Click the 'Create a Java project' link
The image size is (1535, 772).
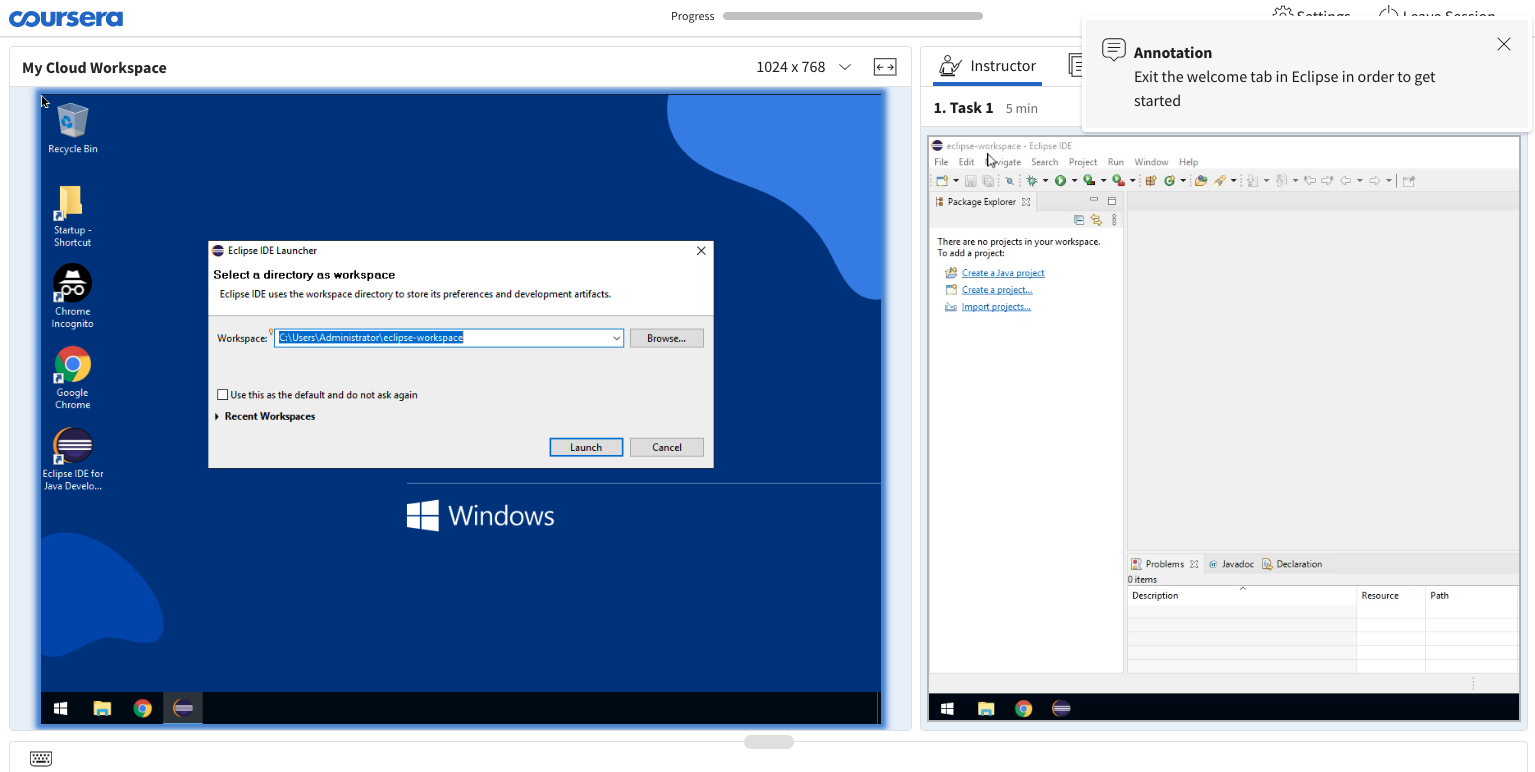pyautogui.click(x=1003, y=273)
